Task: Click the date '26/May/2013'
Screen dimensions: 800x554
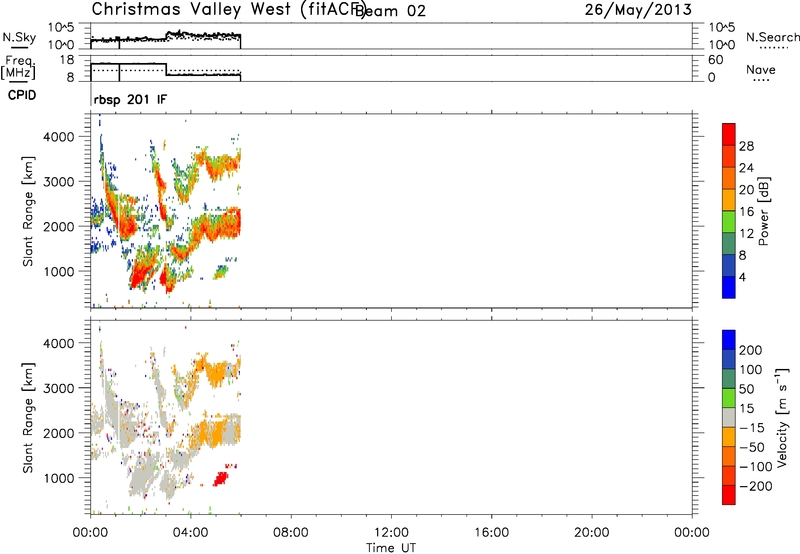Action: click(x=638, y=10)
